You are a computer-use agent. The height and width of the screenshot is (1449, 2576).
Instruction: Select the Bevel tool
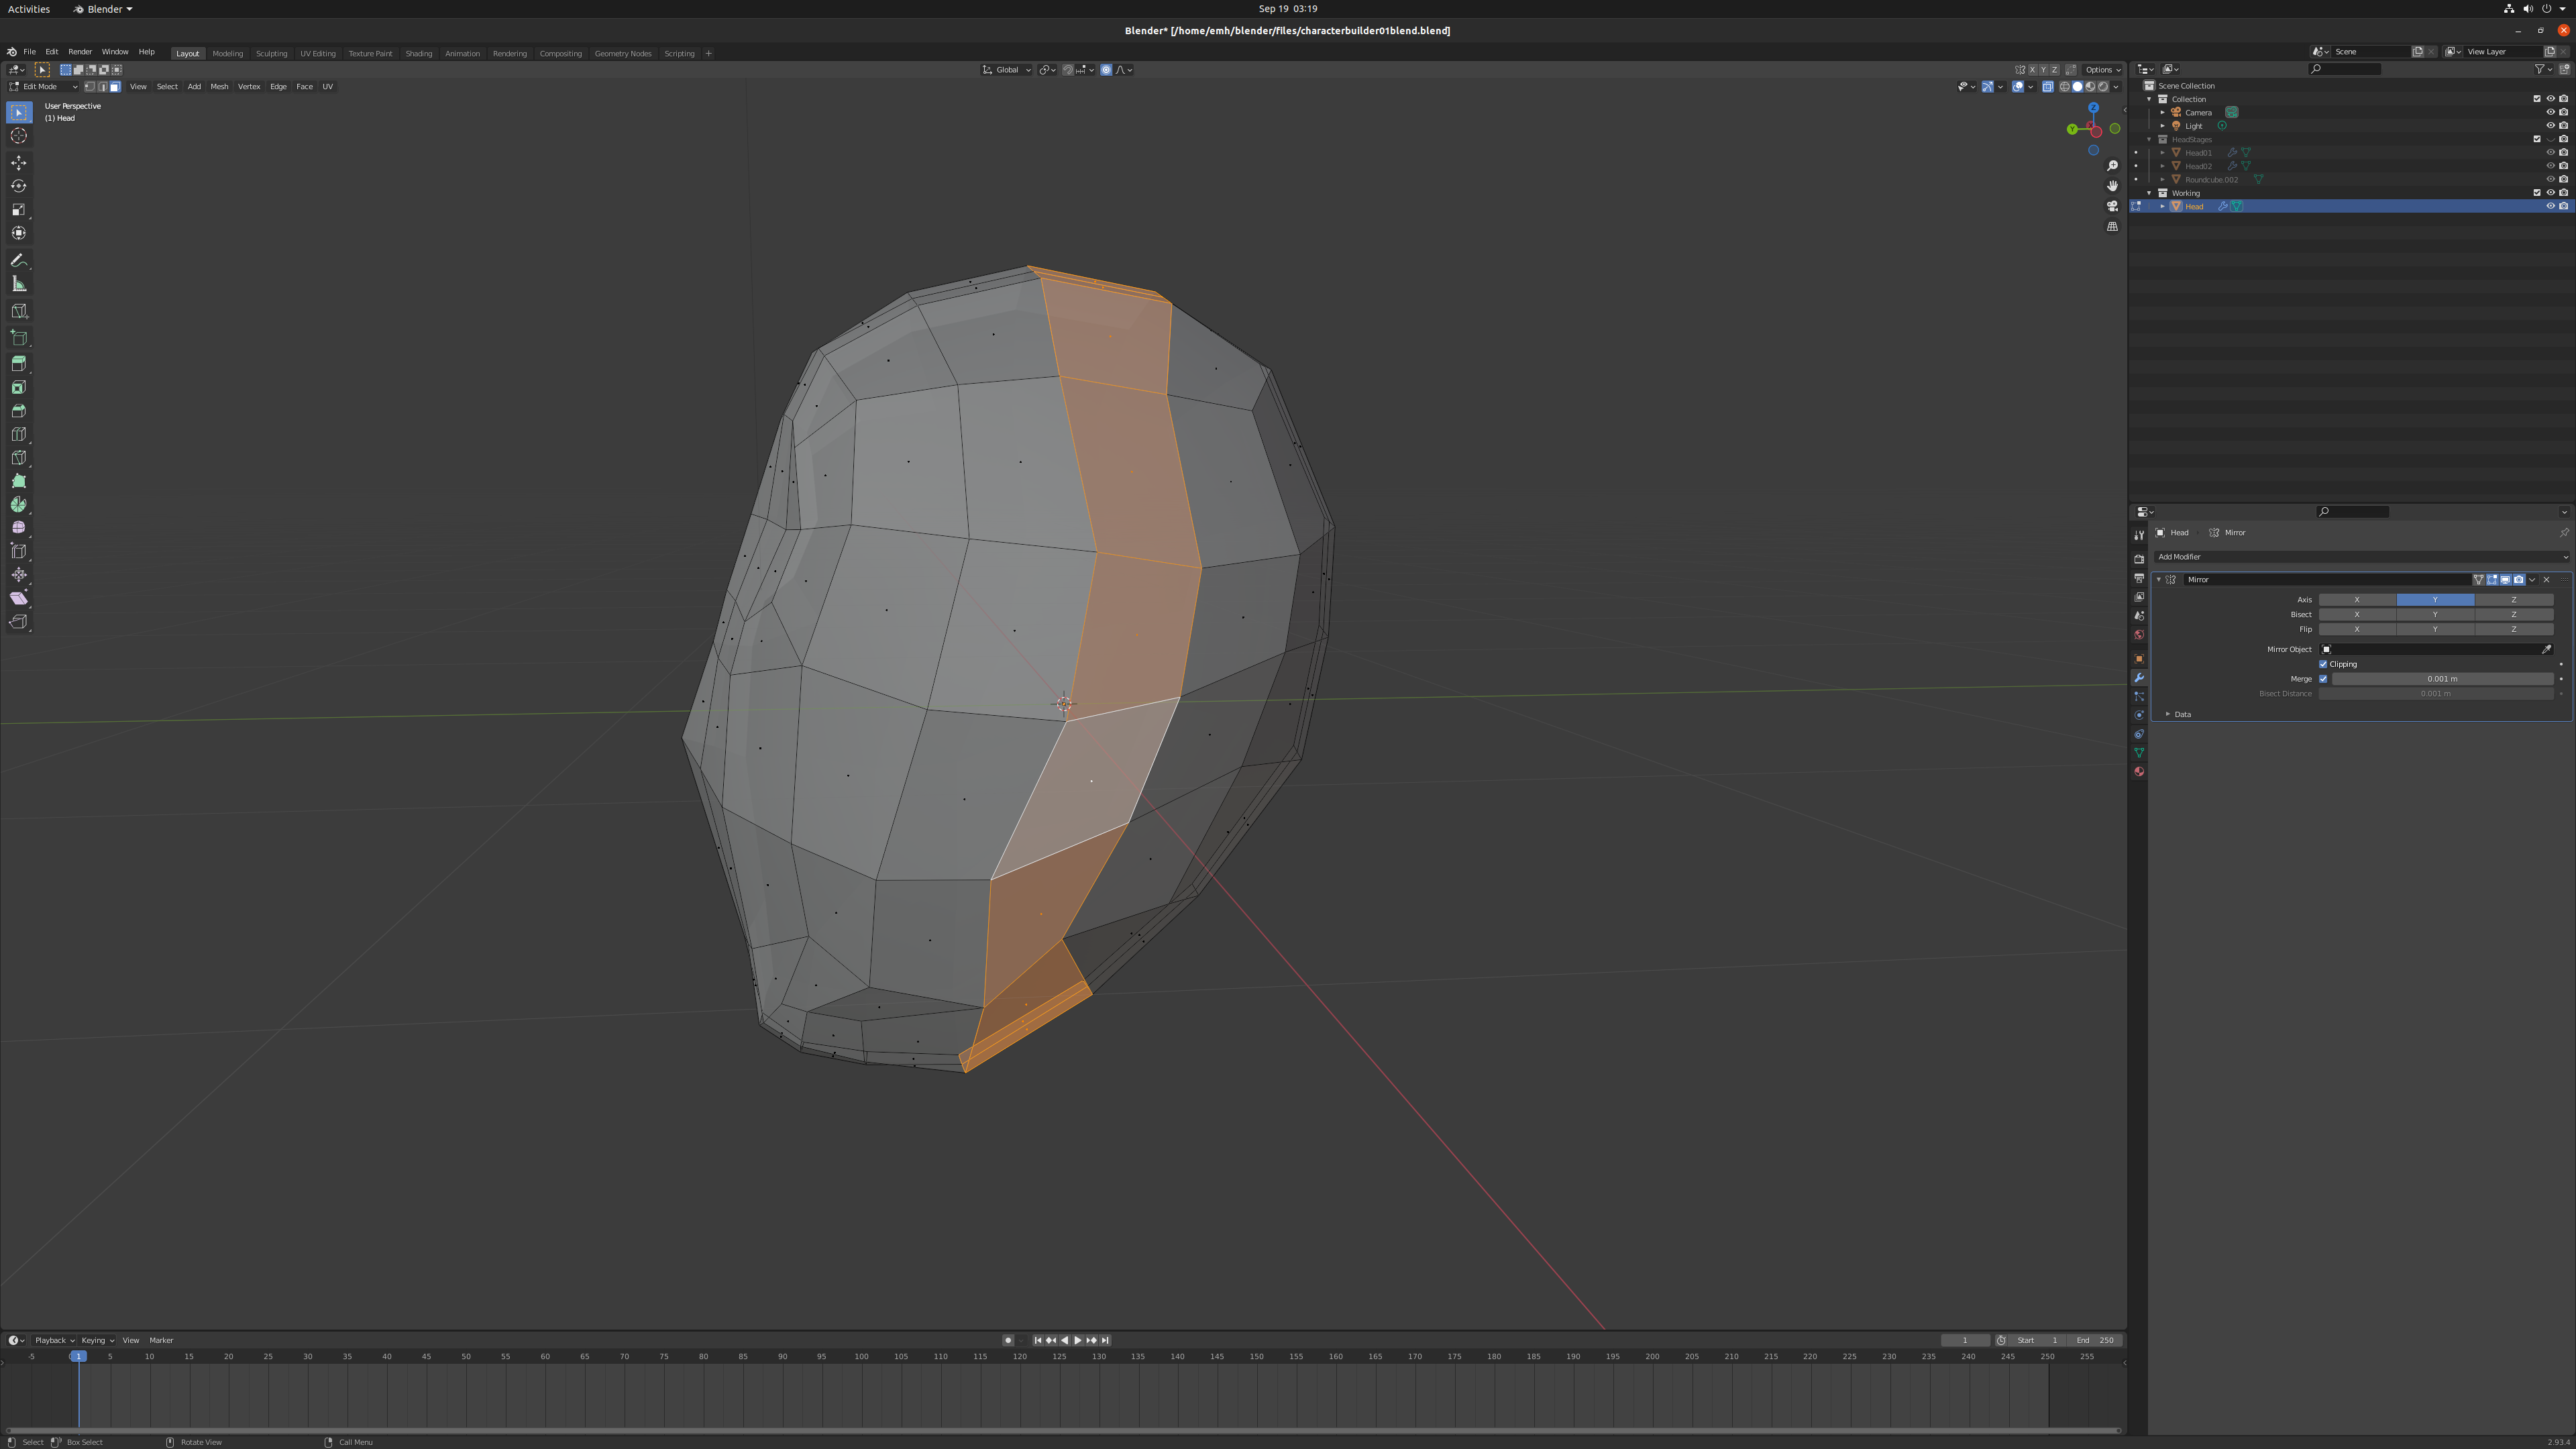pyautogui.click(x=19, y=411)
